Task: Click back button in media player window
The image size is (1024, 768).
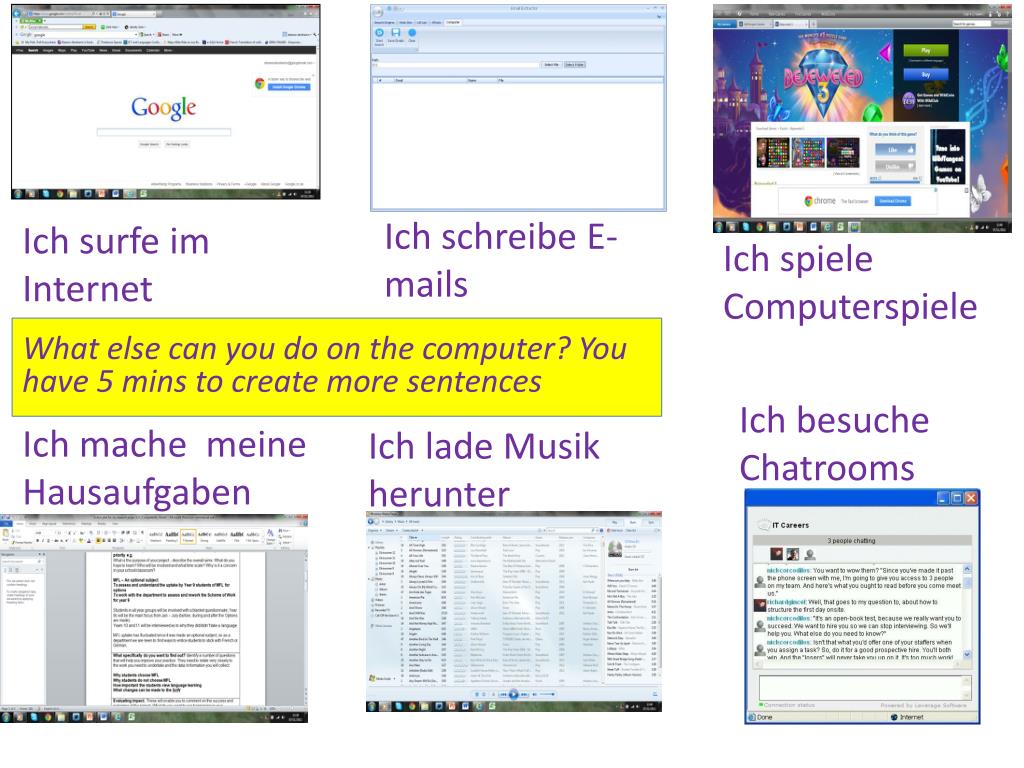Action: click(x=372, y=522)
